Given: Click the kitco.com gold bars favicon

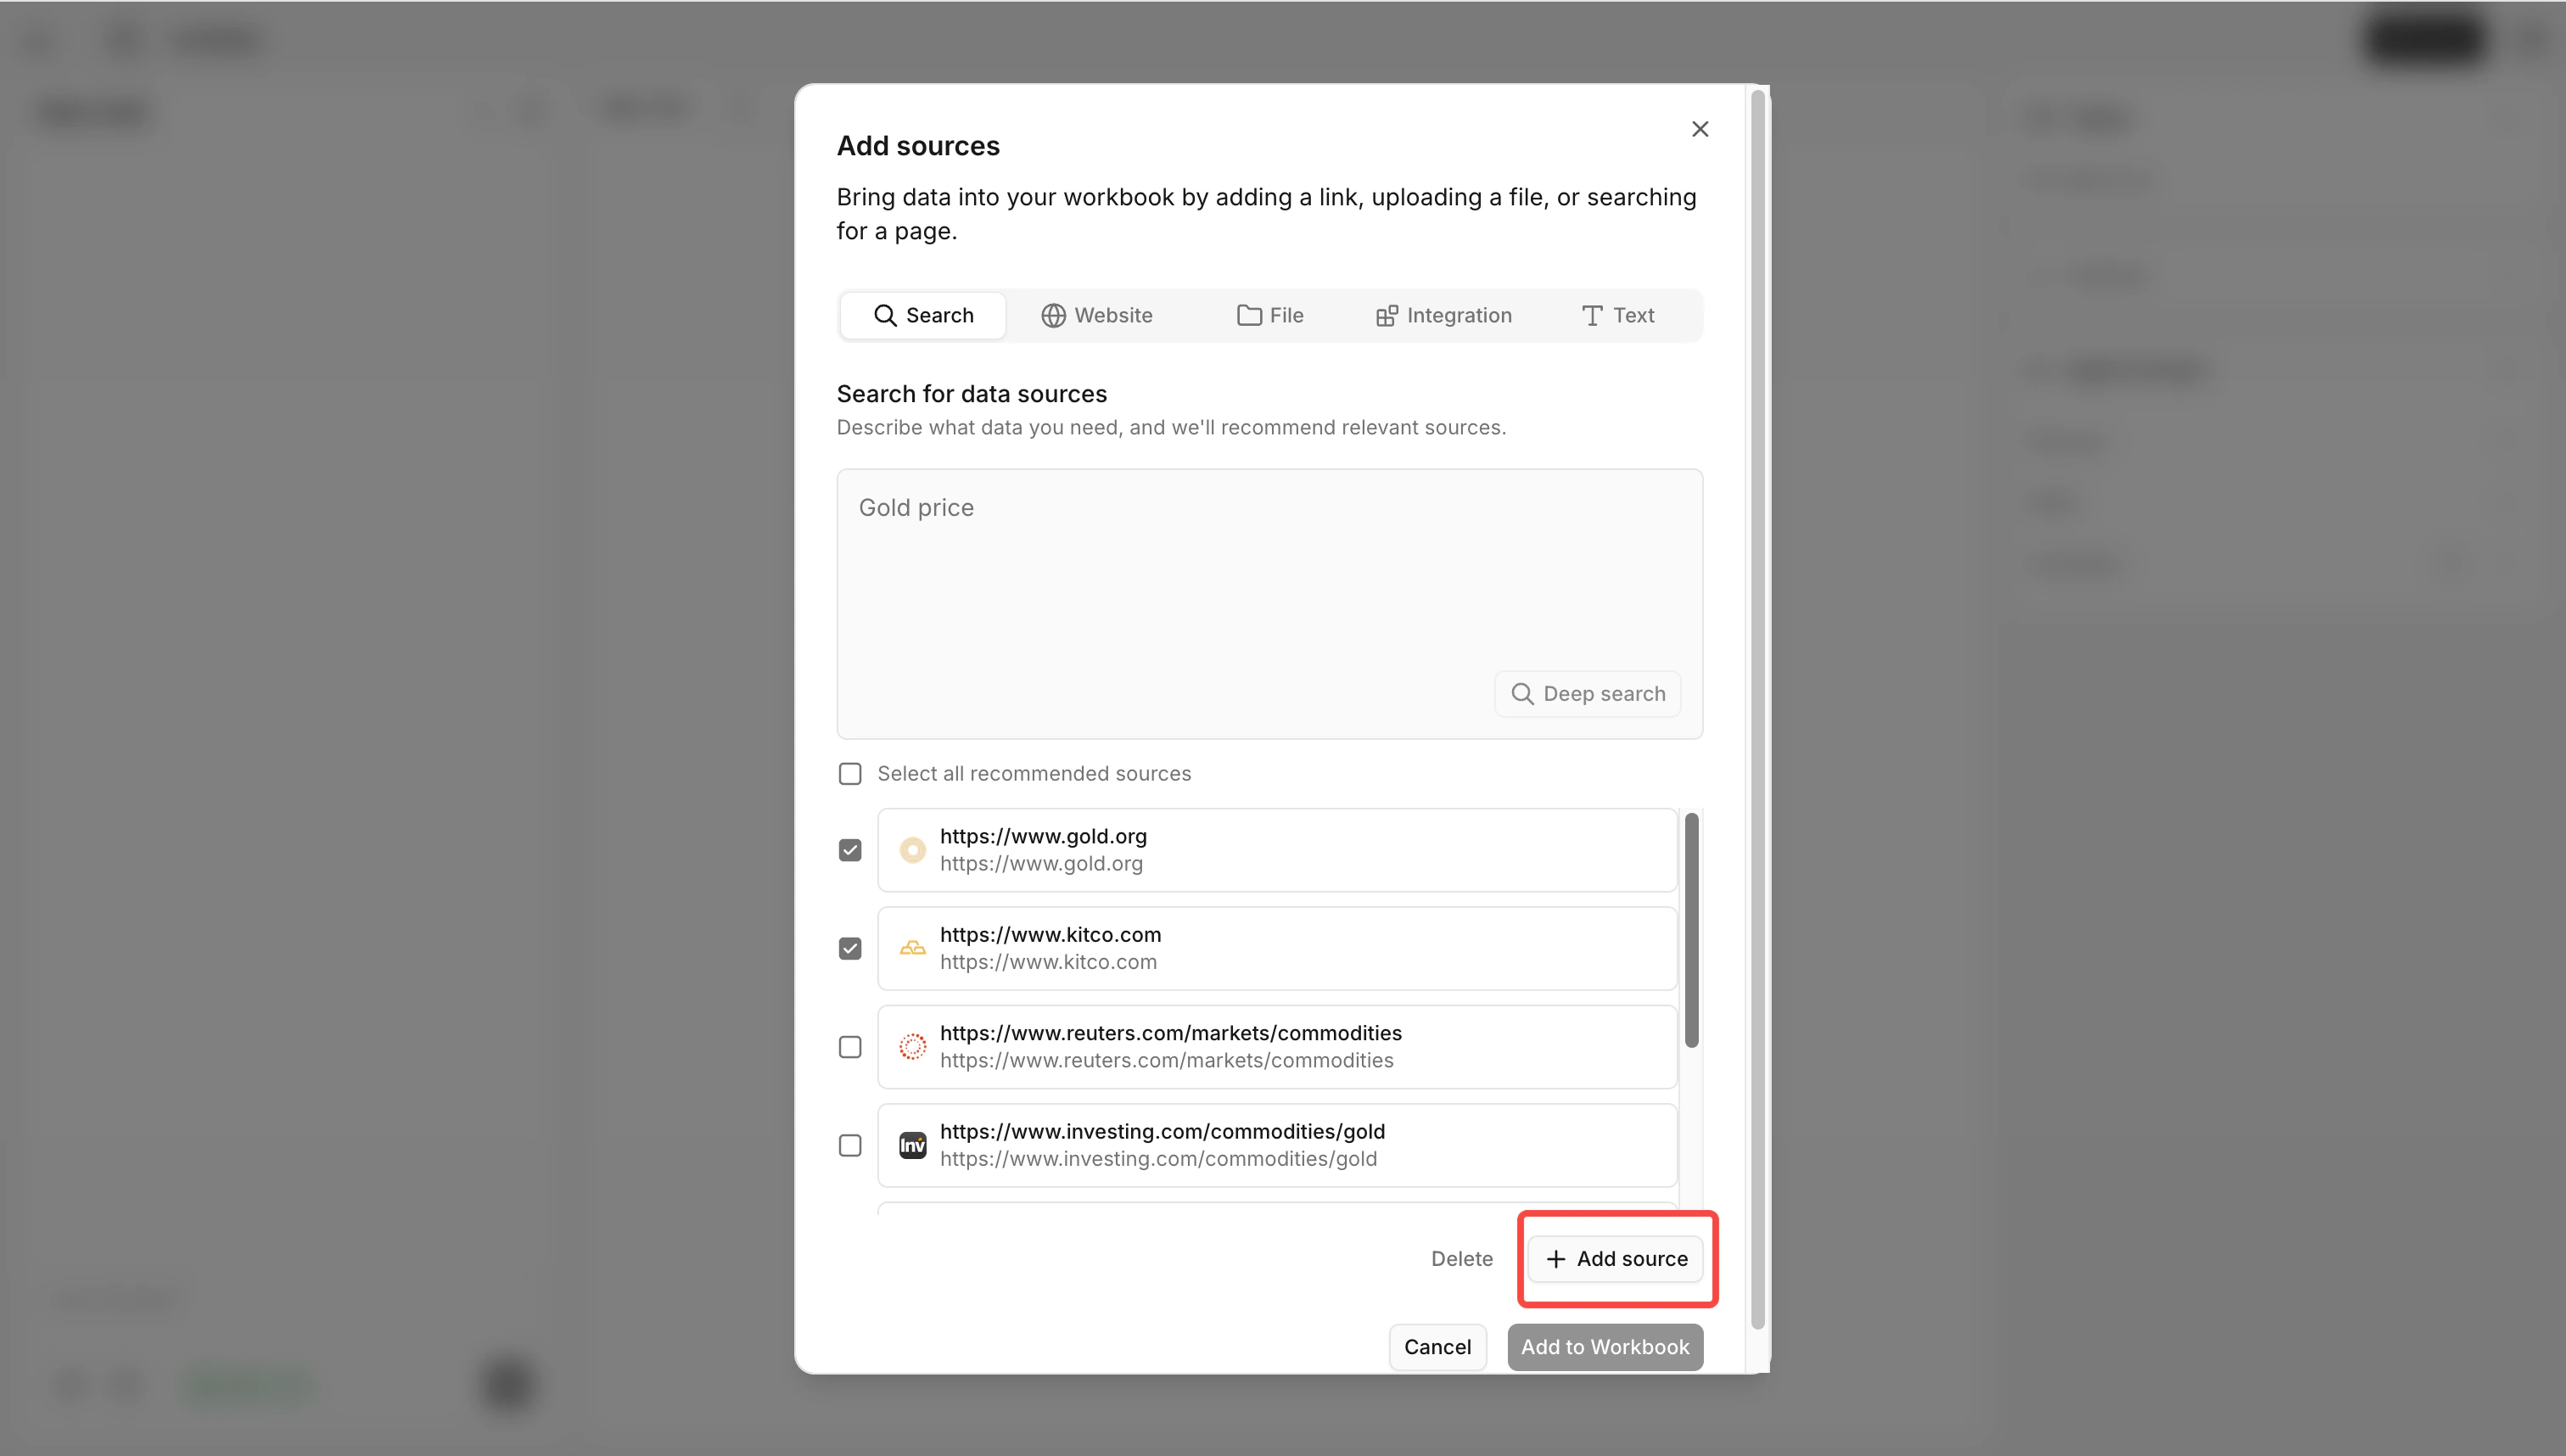Looking at the screenshot, I should coord(912,948).
